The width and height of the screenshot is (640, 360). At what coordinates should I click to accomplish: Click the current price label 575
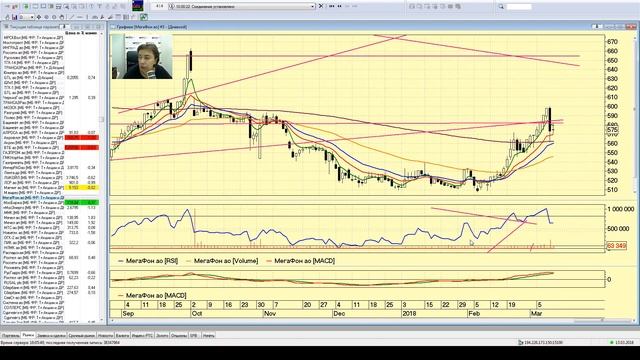pos(612,130)
